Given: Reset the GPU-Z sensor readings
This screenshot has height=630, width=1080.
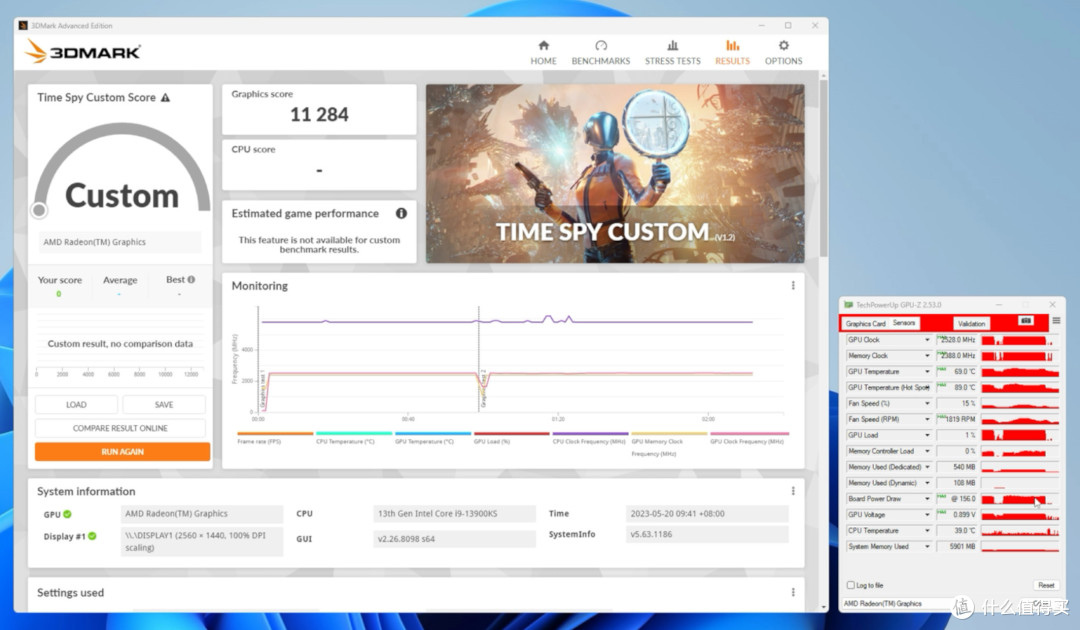Looking at the screenshot, I should 1046,585.
